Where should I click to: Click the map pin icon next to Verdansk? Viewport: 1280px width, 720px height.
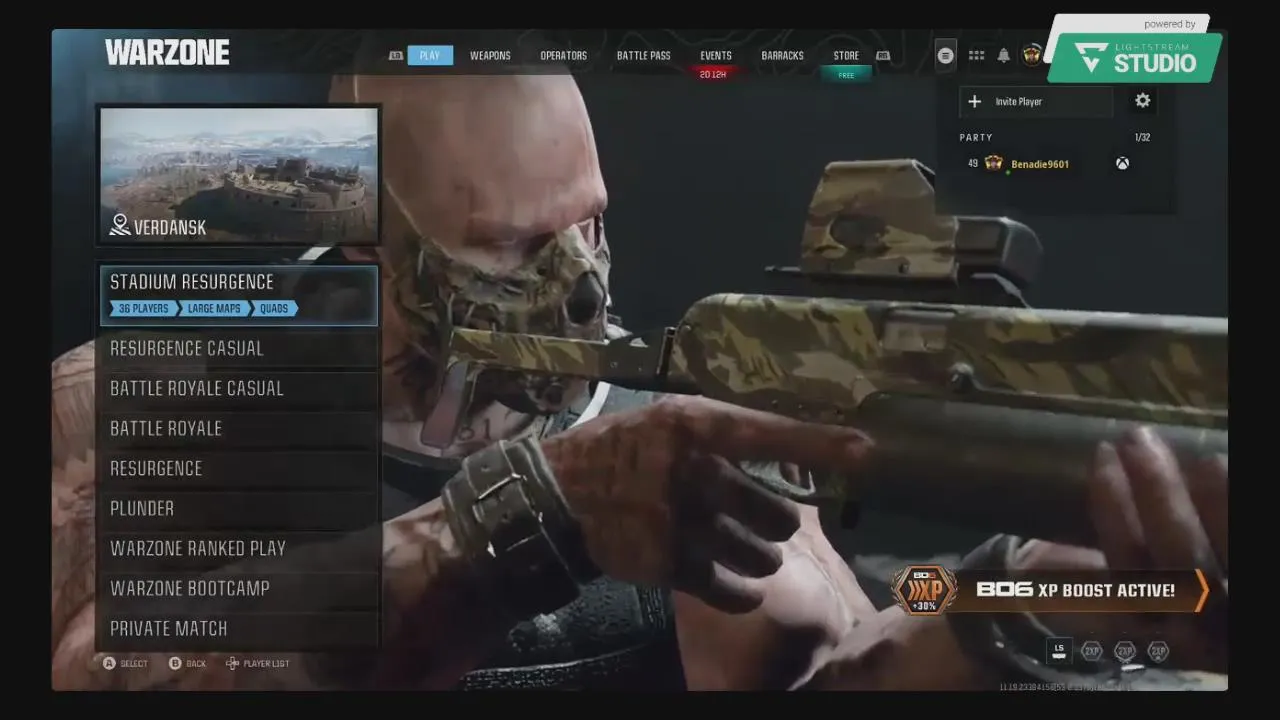[120, 226]
